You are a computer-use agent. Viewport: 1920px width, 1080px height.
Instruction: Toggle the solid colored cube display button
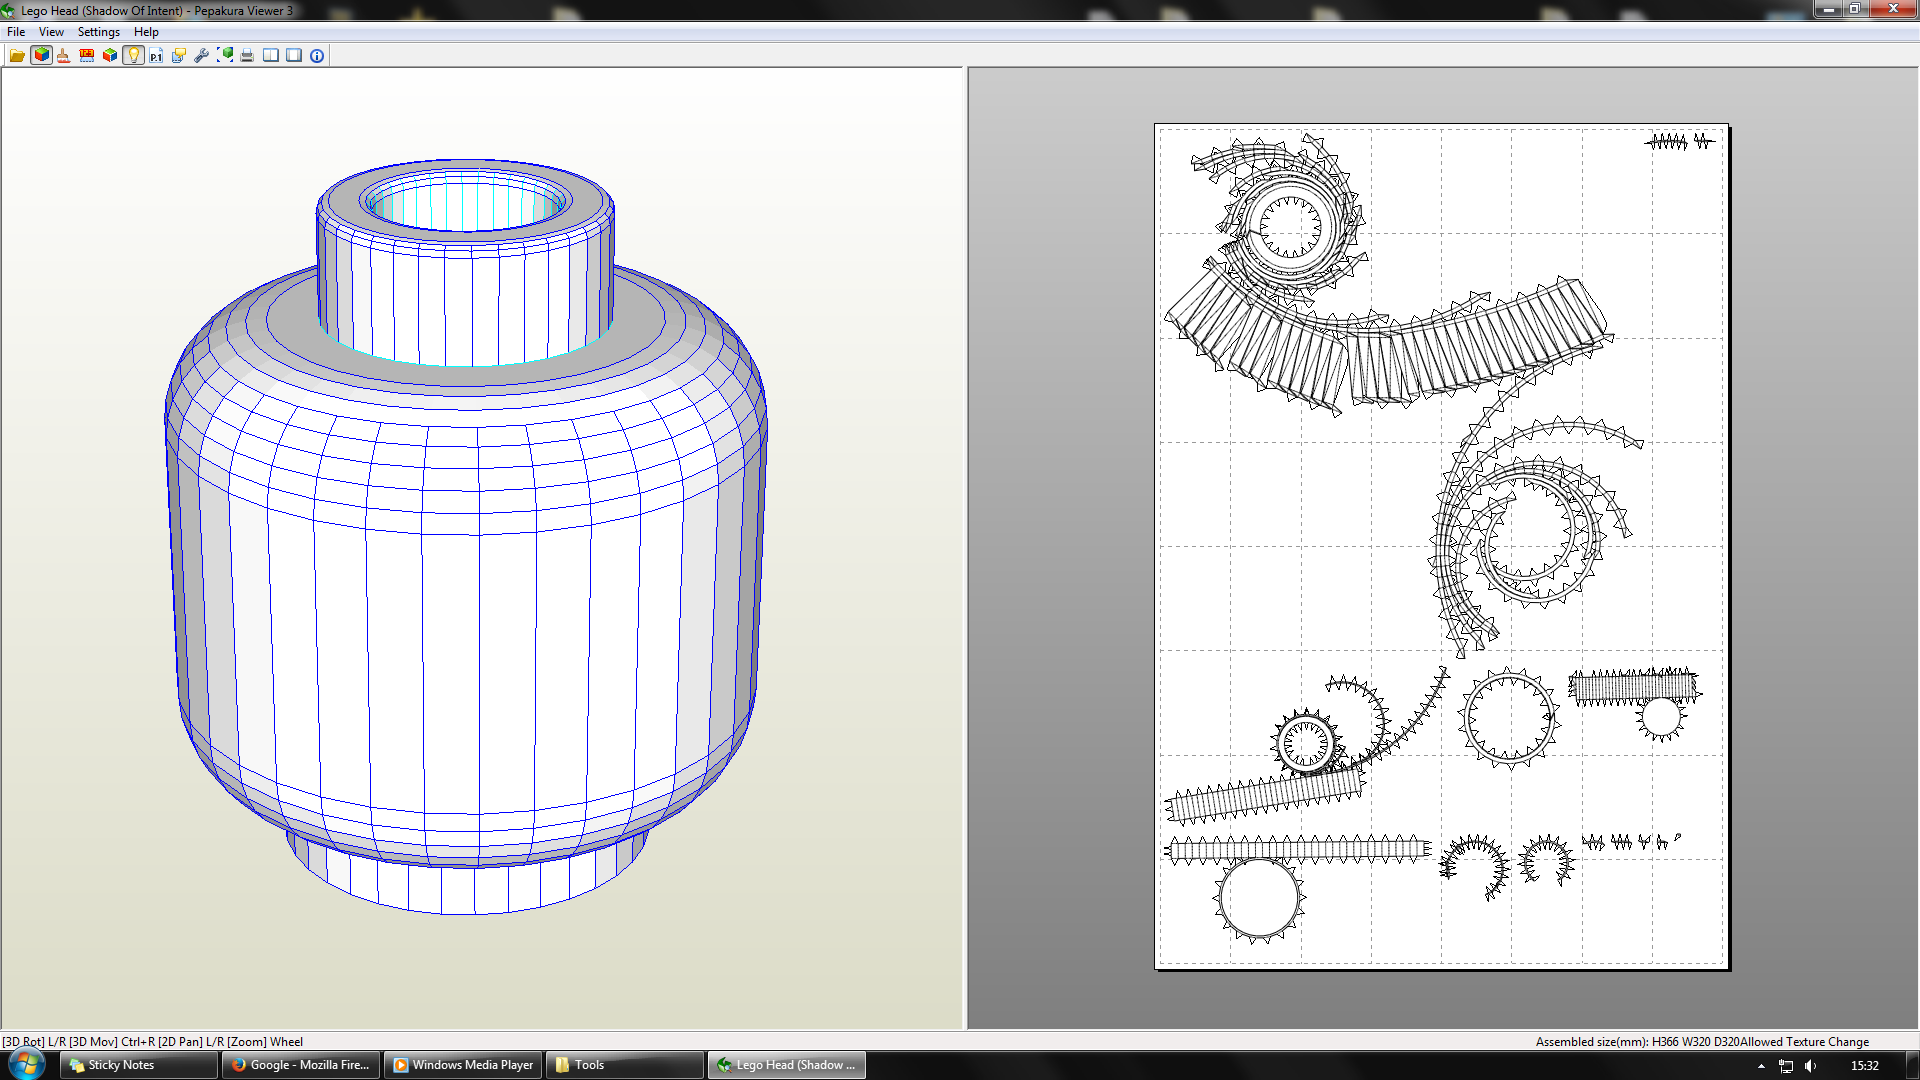(41, 56)
